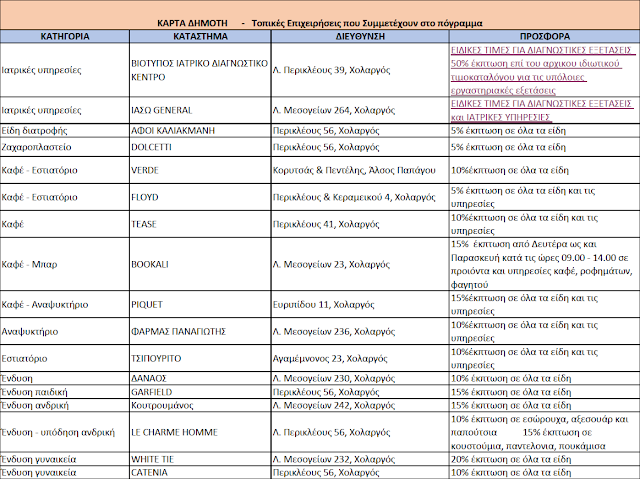Select the category cell Καφέ - Μπαρ
The width and height of the screenshot is (640, 479).
[x=65, y=264]
